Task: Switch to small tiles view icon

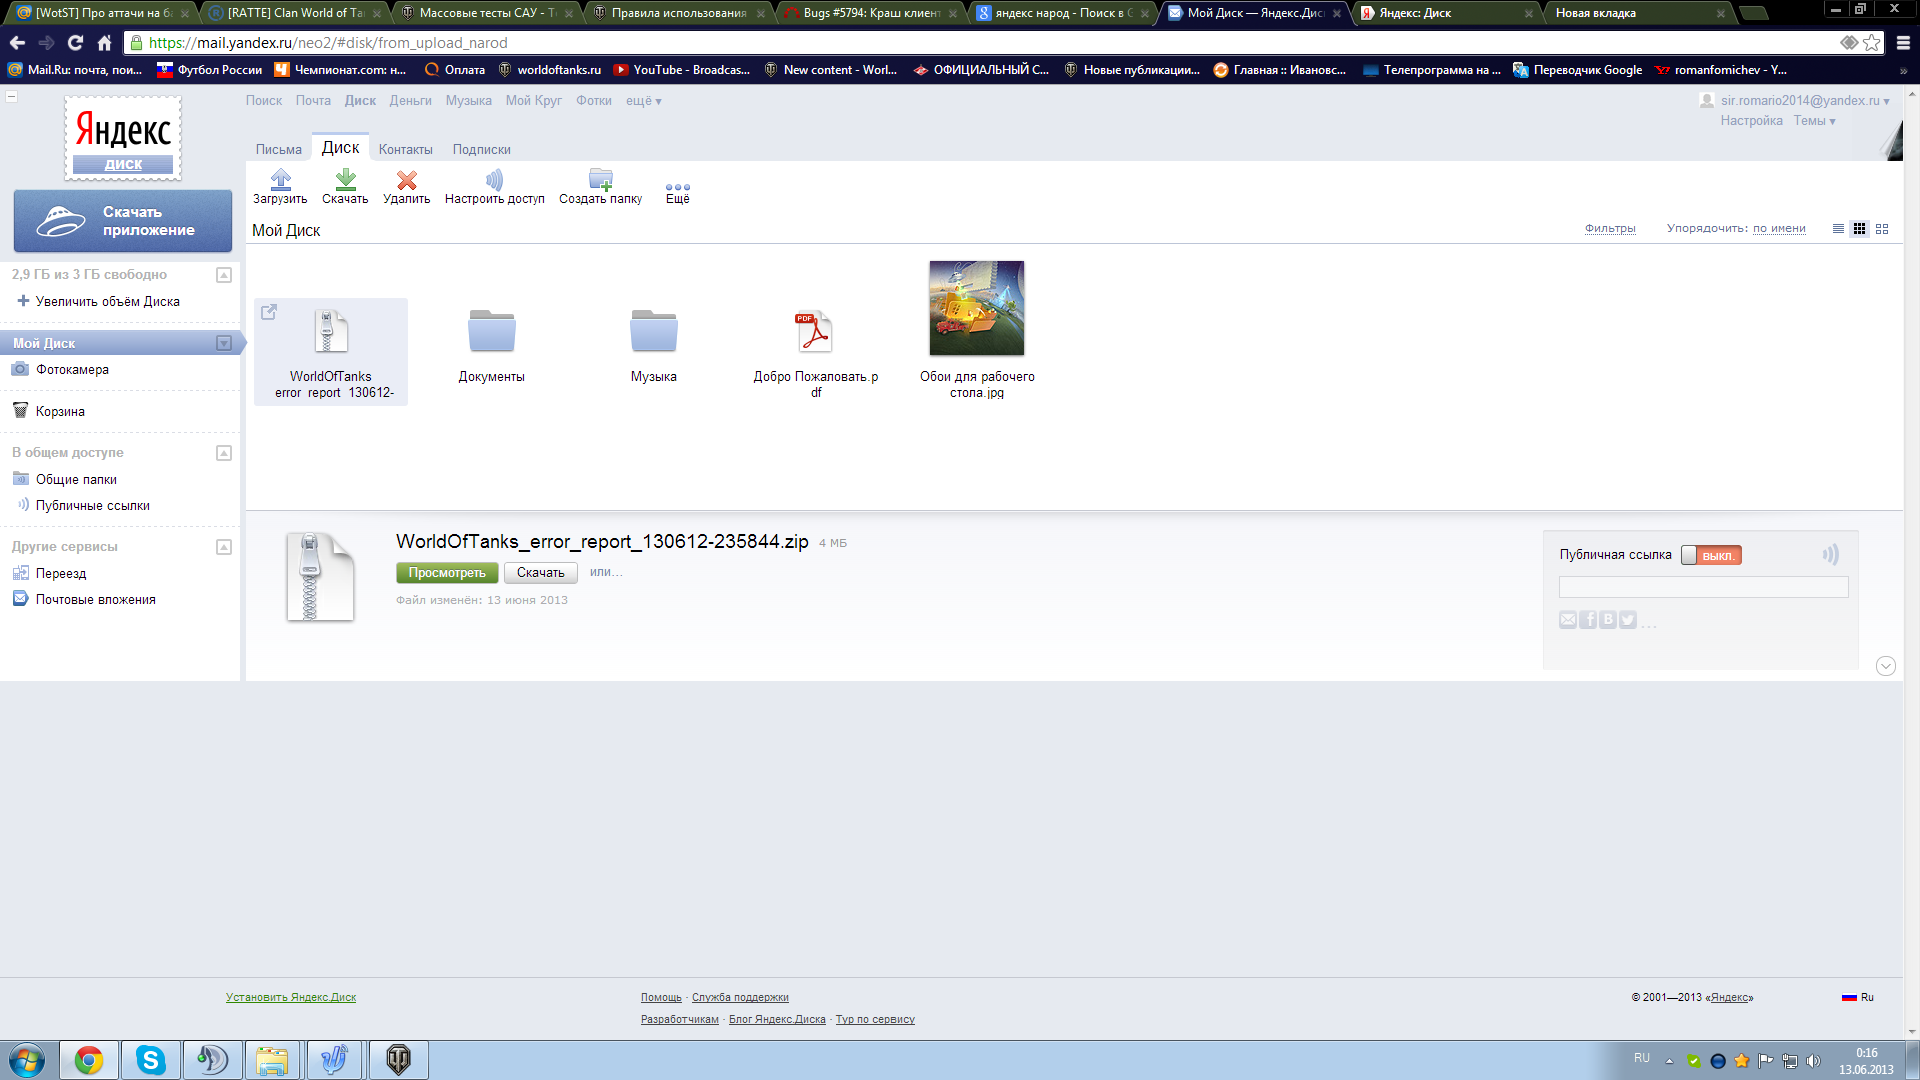Action: click(1859, 229)
